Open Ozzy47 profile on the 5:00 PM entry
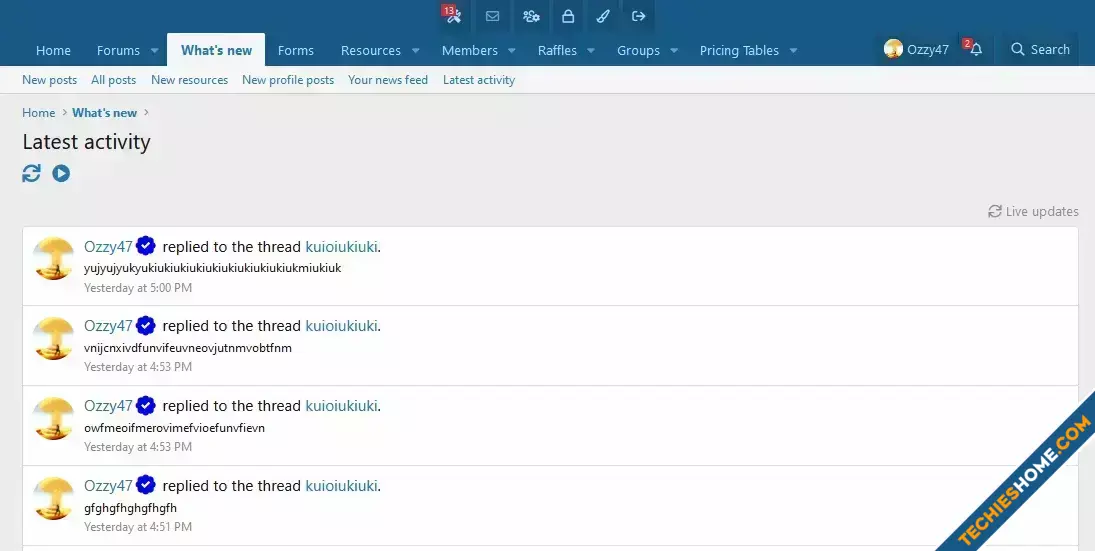Screen dimensions: 1095x551 pyautogui.click(x=108, y=247)
